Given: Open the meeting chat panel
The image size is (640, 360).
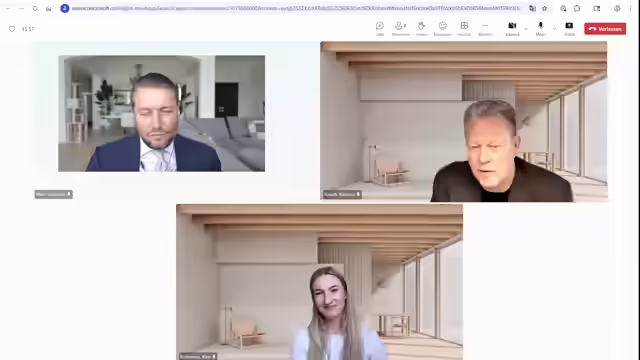Looking at the screenshot, I should (x=380, y=29).
